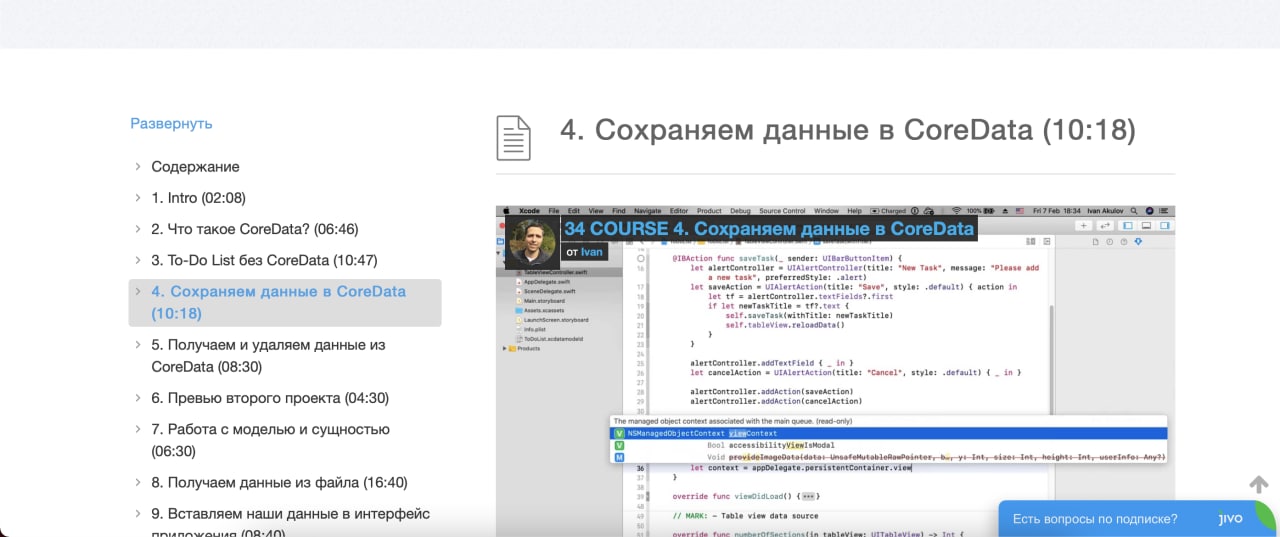Open lesson 1. Intro (02:08)
The width and height of the screenshot is (1280, 537).
click(198, 198)
